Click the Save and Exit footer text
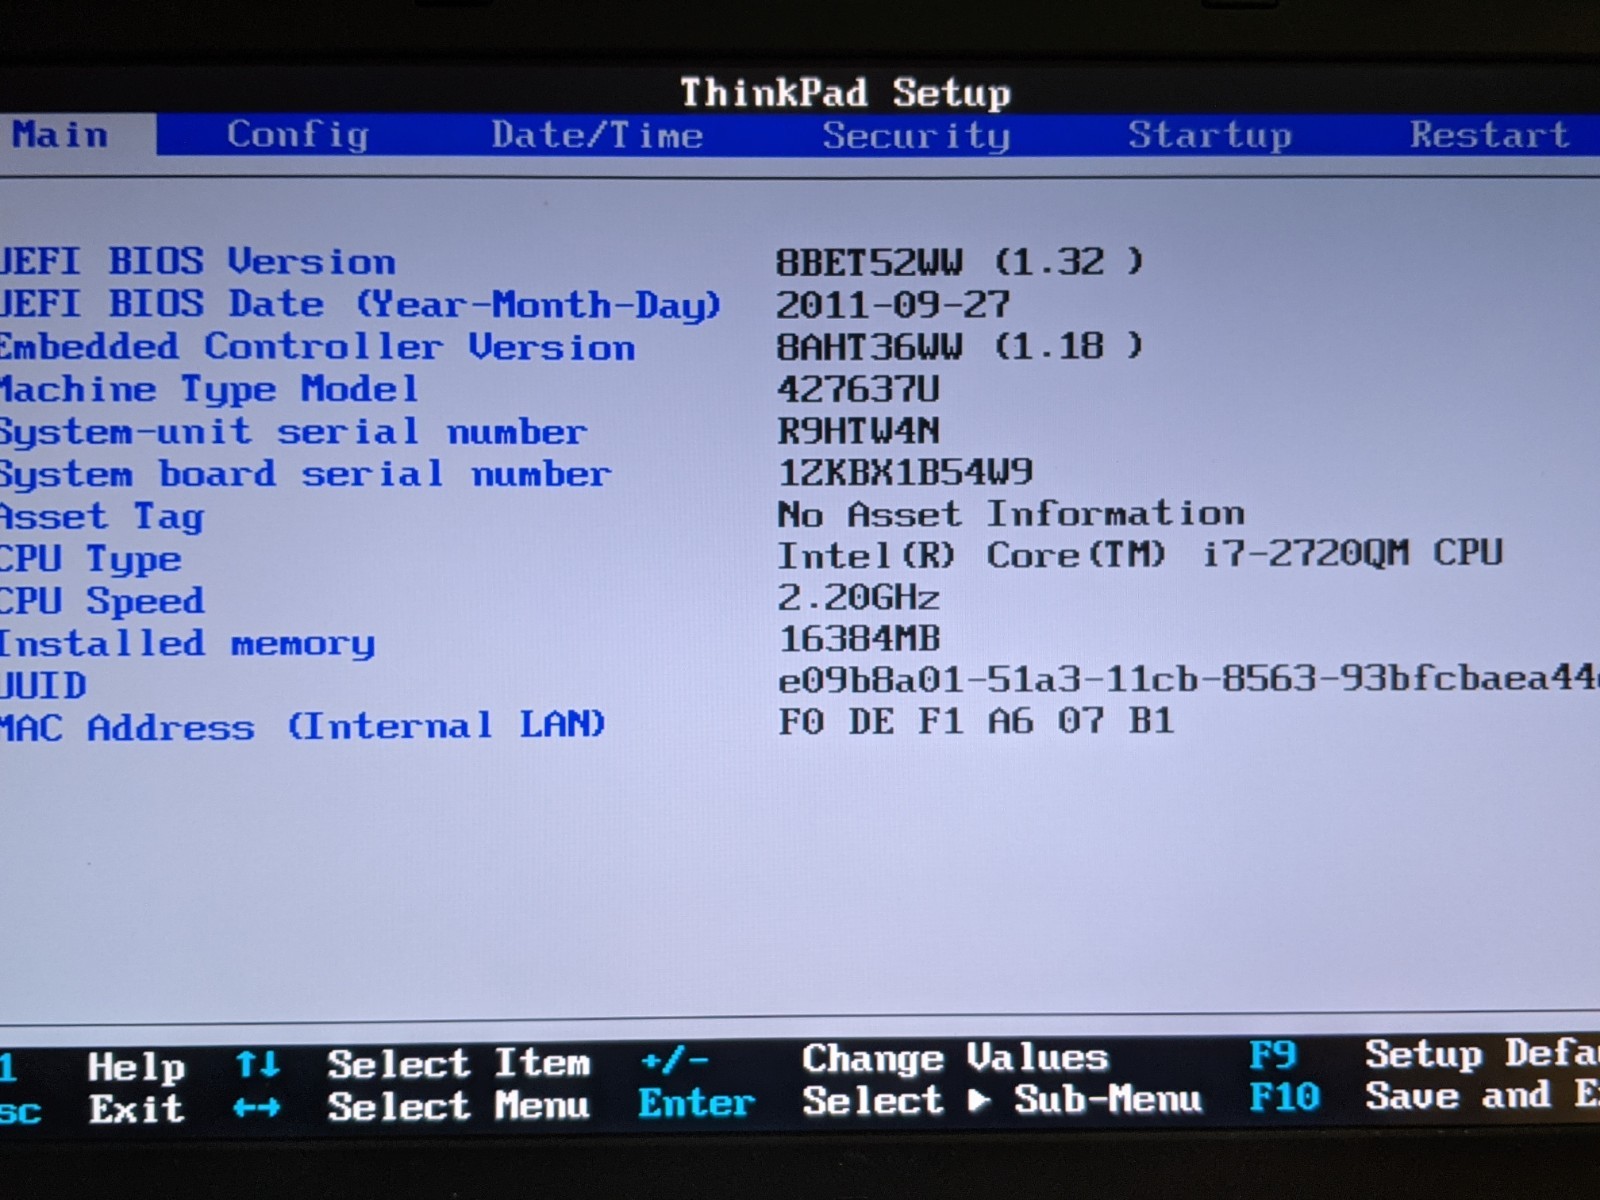This screenshot has height=1200, width=1600. pos(1482,1096)
